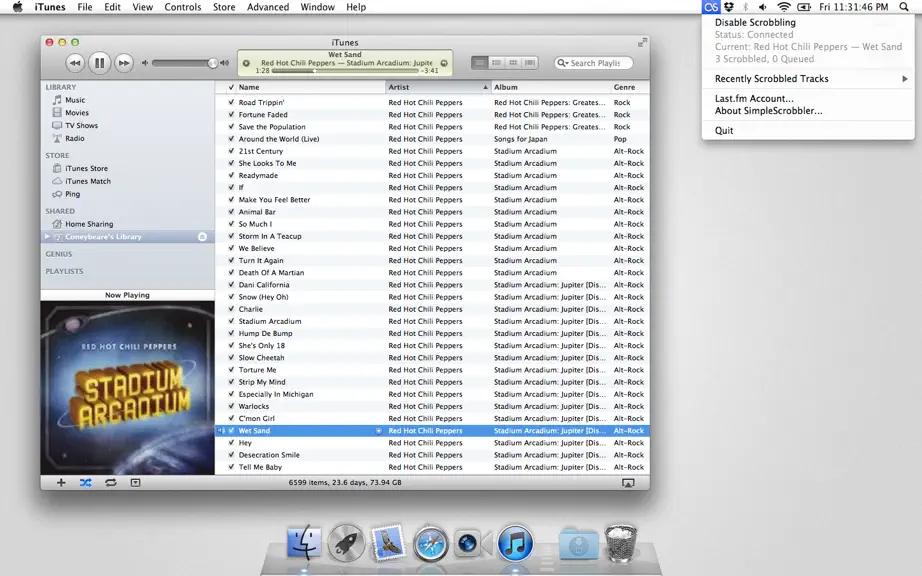This screenshot has height=576, width=922.
Task: Open AirPlay icon at window bottom right
Action: [x=628, y=483]
